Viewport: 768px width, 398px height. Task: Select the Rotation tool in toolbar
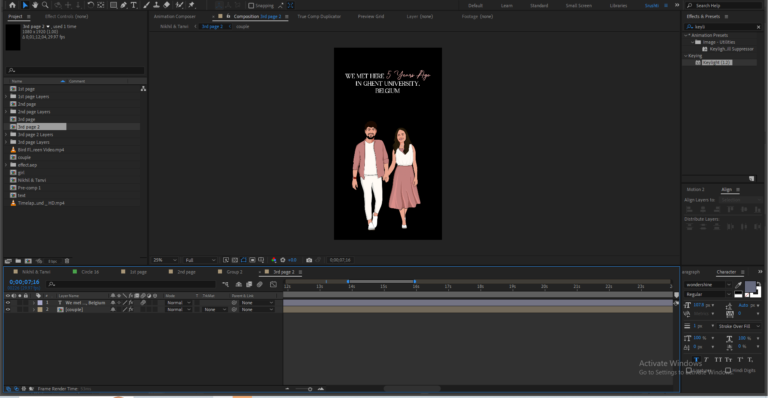(x=91, y=5)
